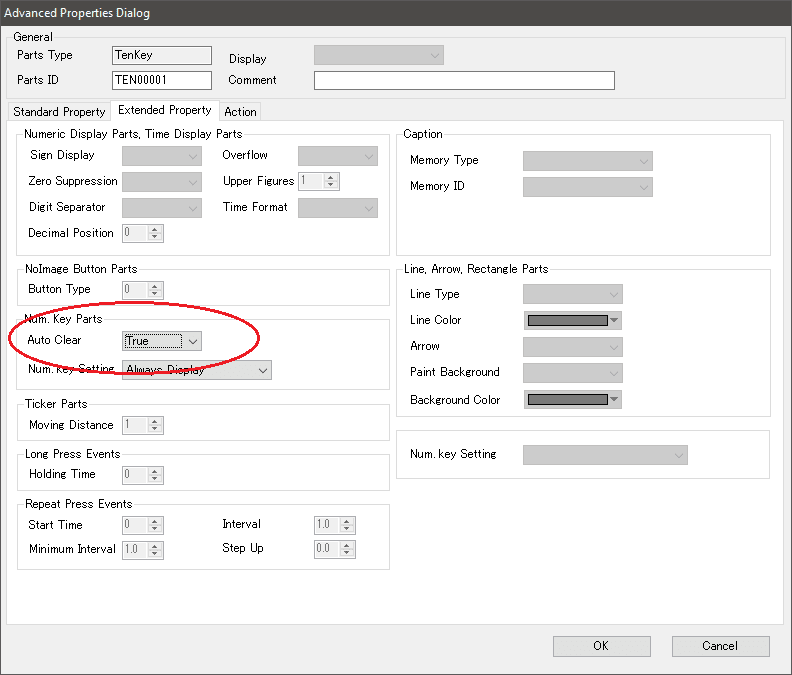Select the Extended Property tab
The image size is (792, 675).
[x=164, y=110]
